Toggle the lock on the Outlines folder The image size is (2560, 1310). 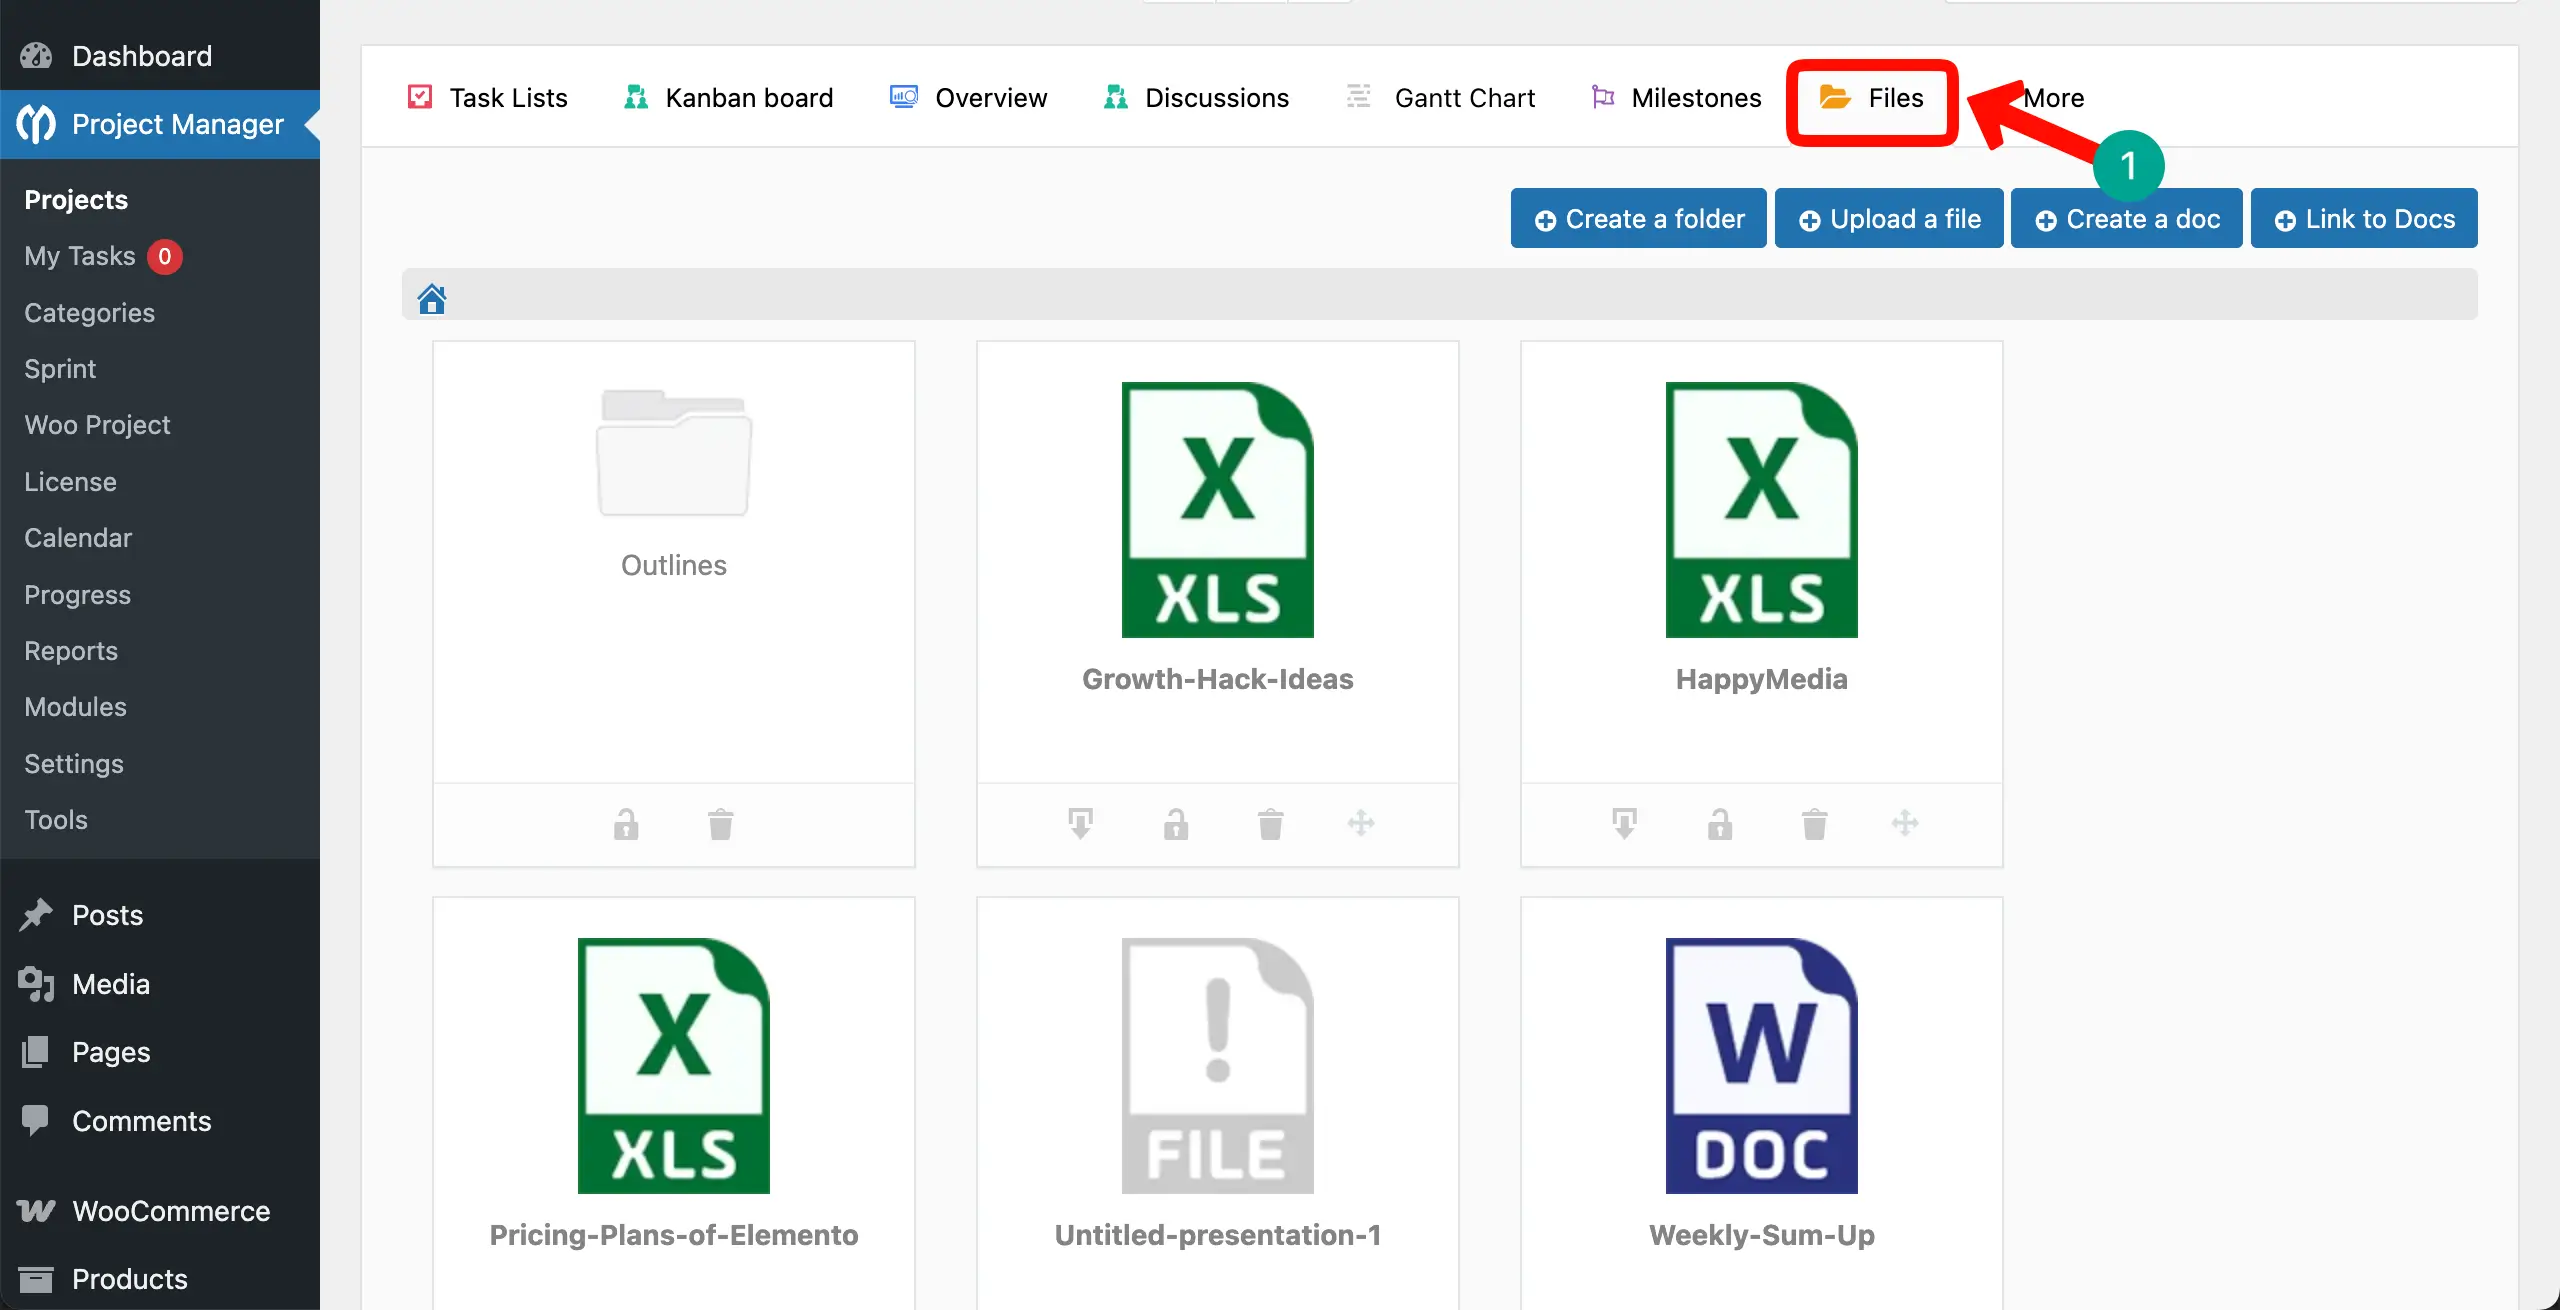[x=626, y=824]
